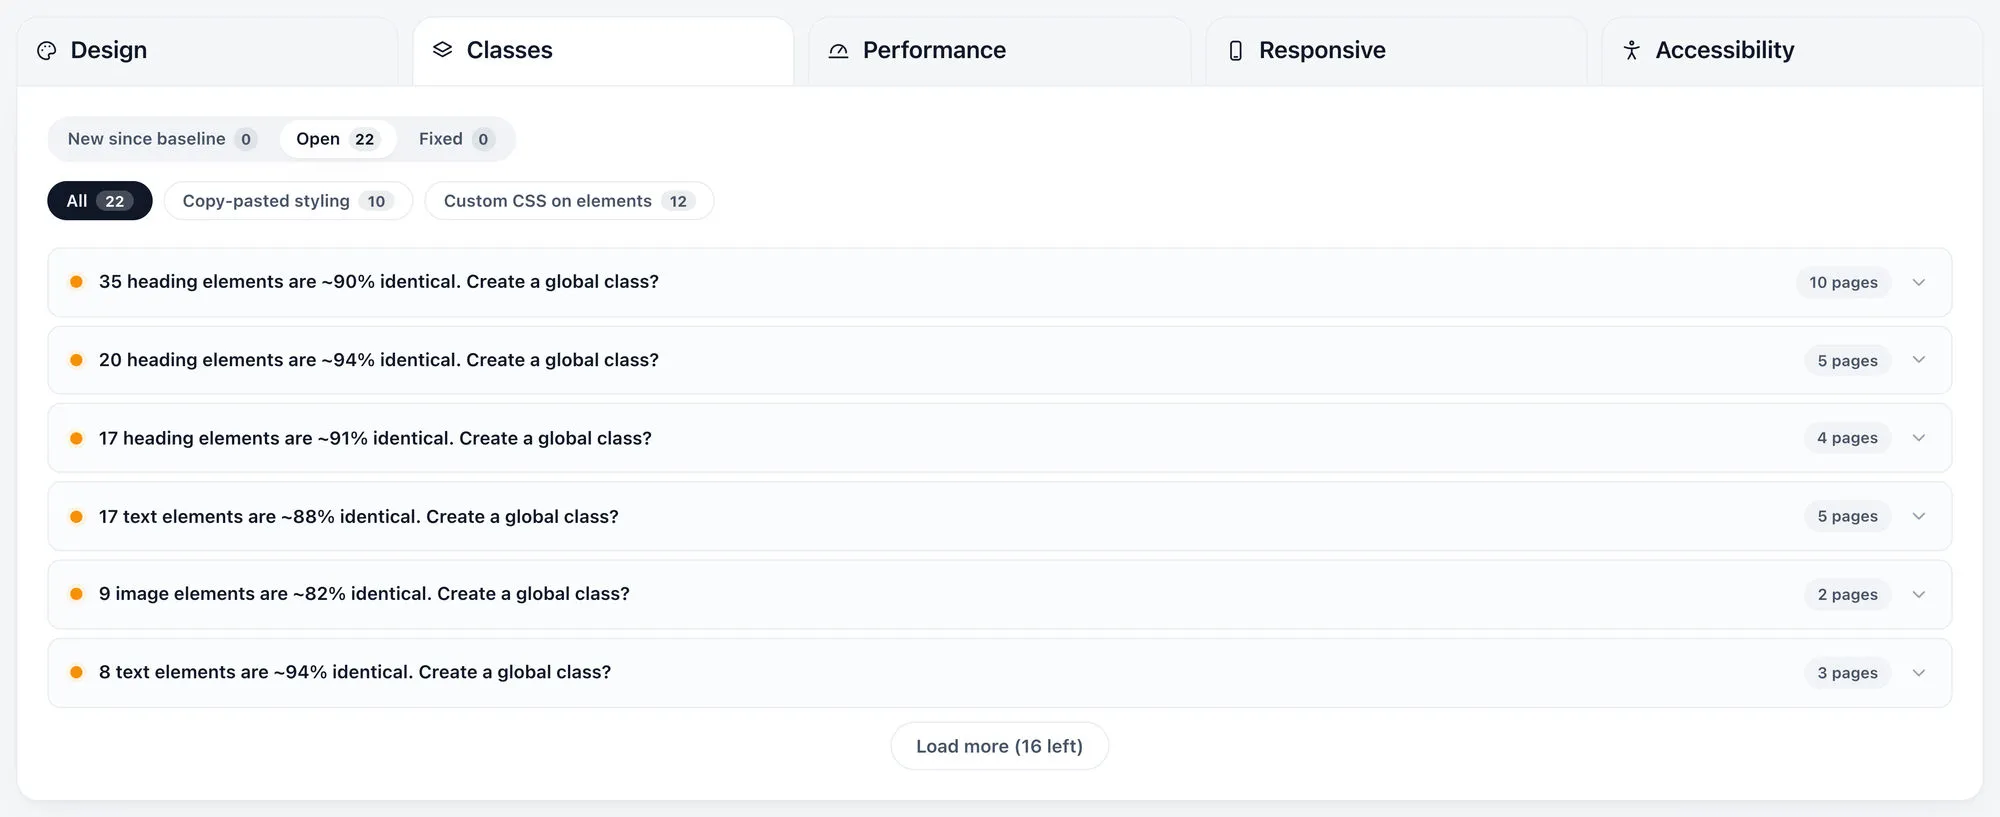Click the count 10 on Copy-pasted styling
2000x817 pixels.
[376, 202]
